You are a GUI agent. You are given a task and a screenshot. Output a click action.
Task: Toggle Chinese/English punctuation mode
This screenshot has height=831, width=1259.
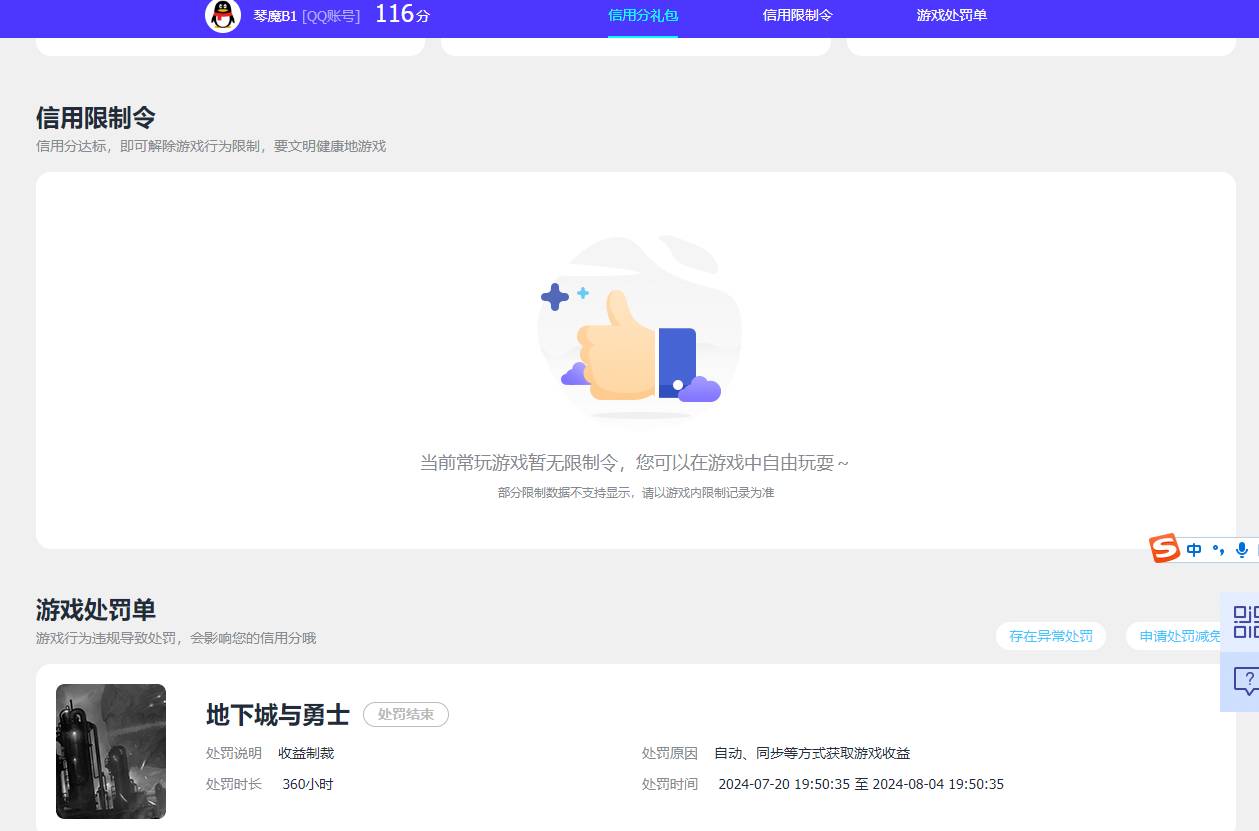point(1218,549)
